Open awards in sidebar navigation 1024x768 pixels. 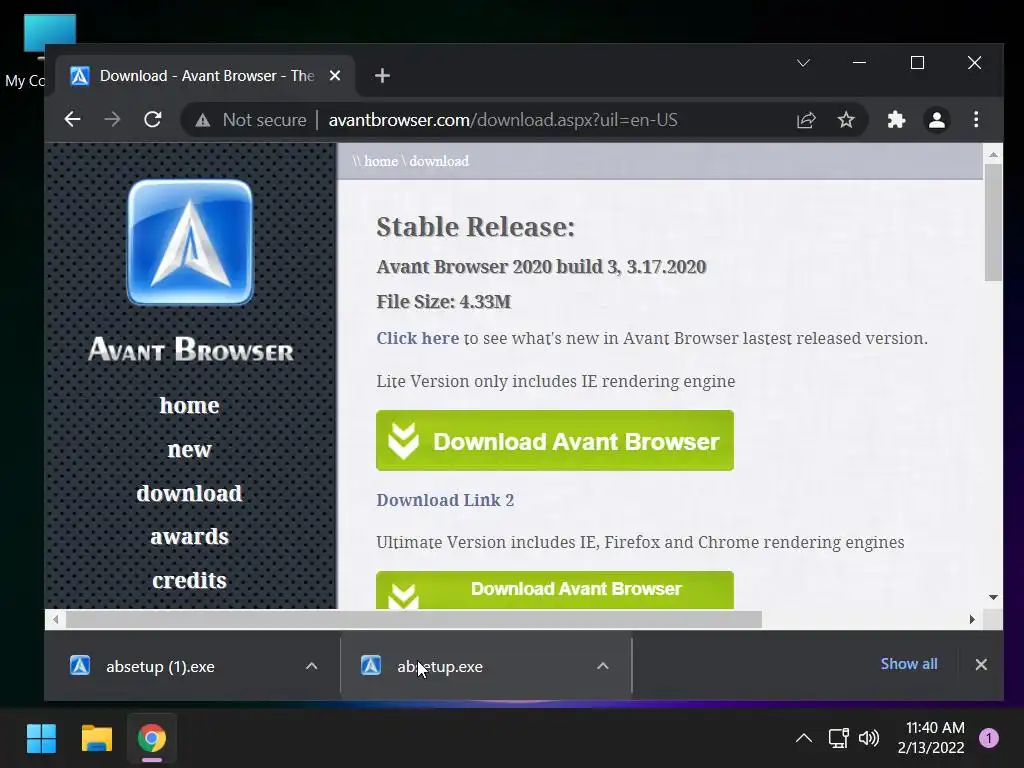coord(189,537)
